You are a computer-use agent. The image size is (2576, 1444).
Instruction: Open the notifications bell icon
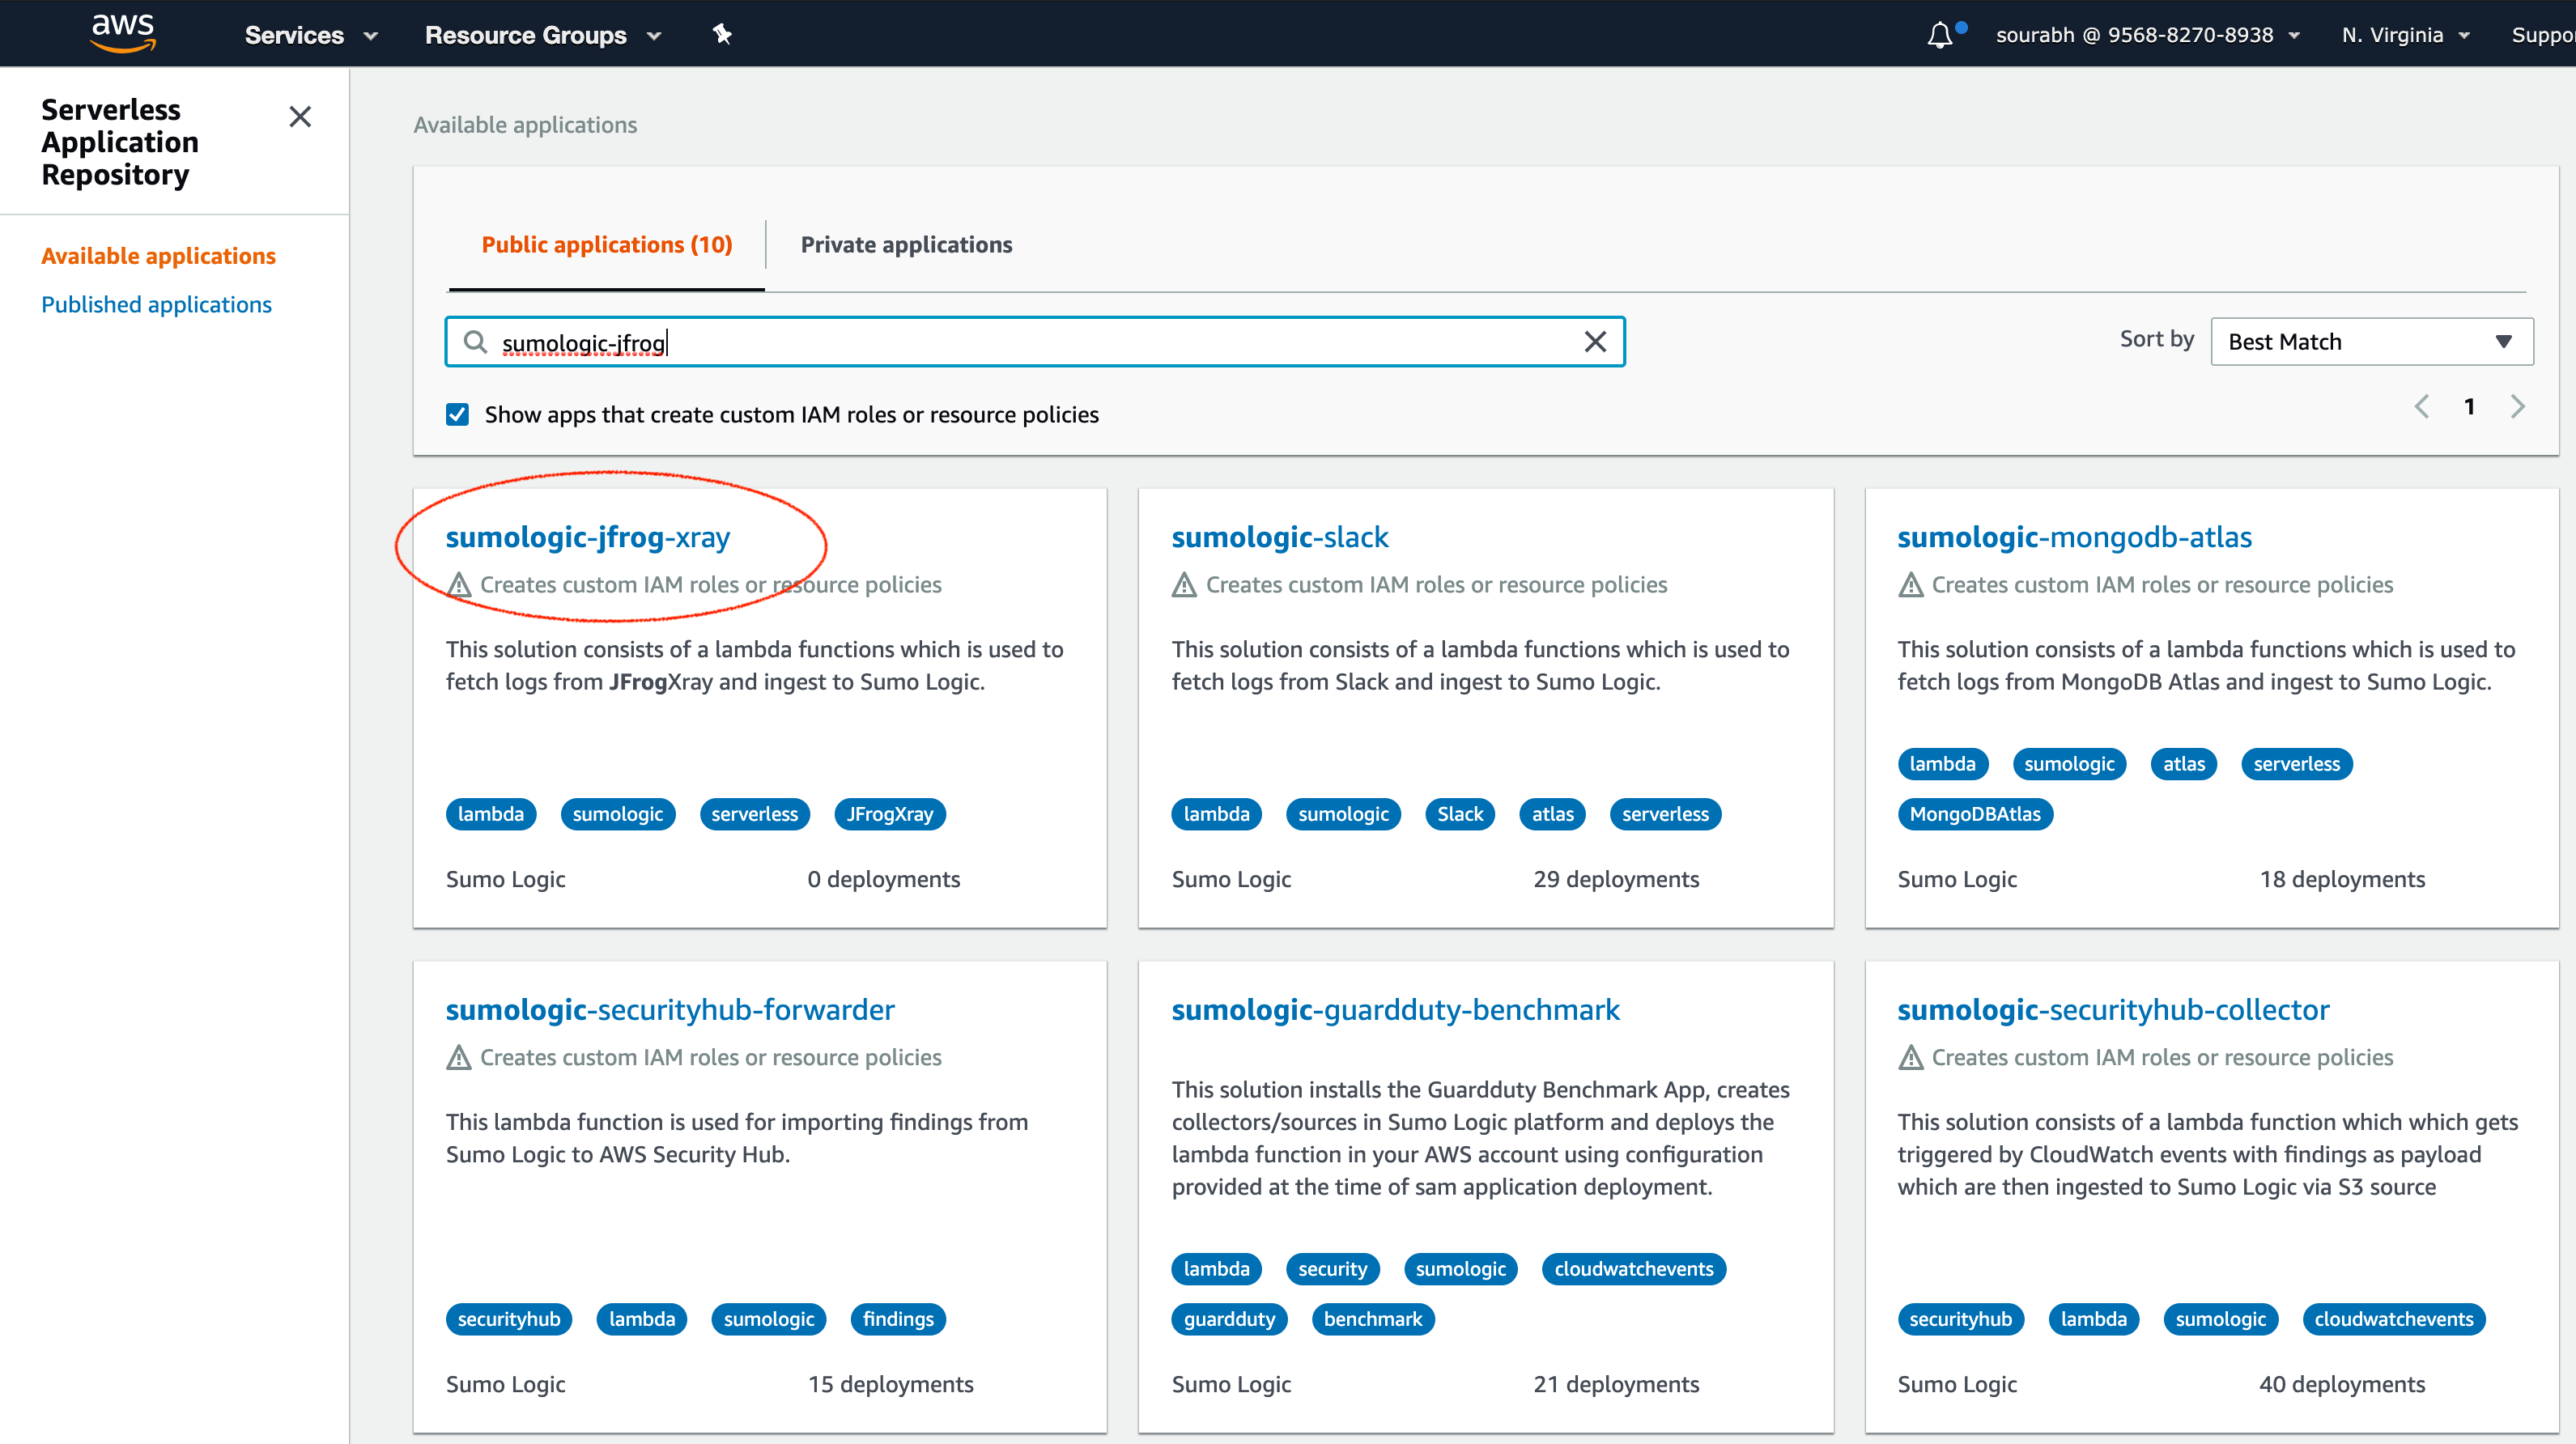coord(1940,35)
